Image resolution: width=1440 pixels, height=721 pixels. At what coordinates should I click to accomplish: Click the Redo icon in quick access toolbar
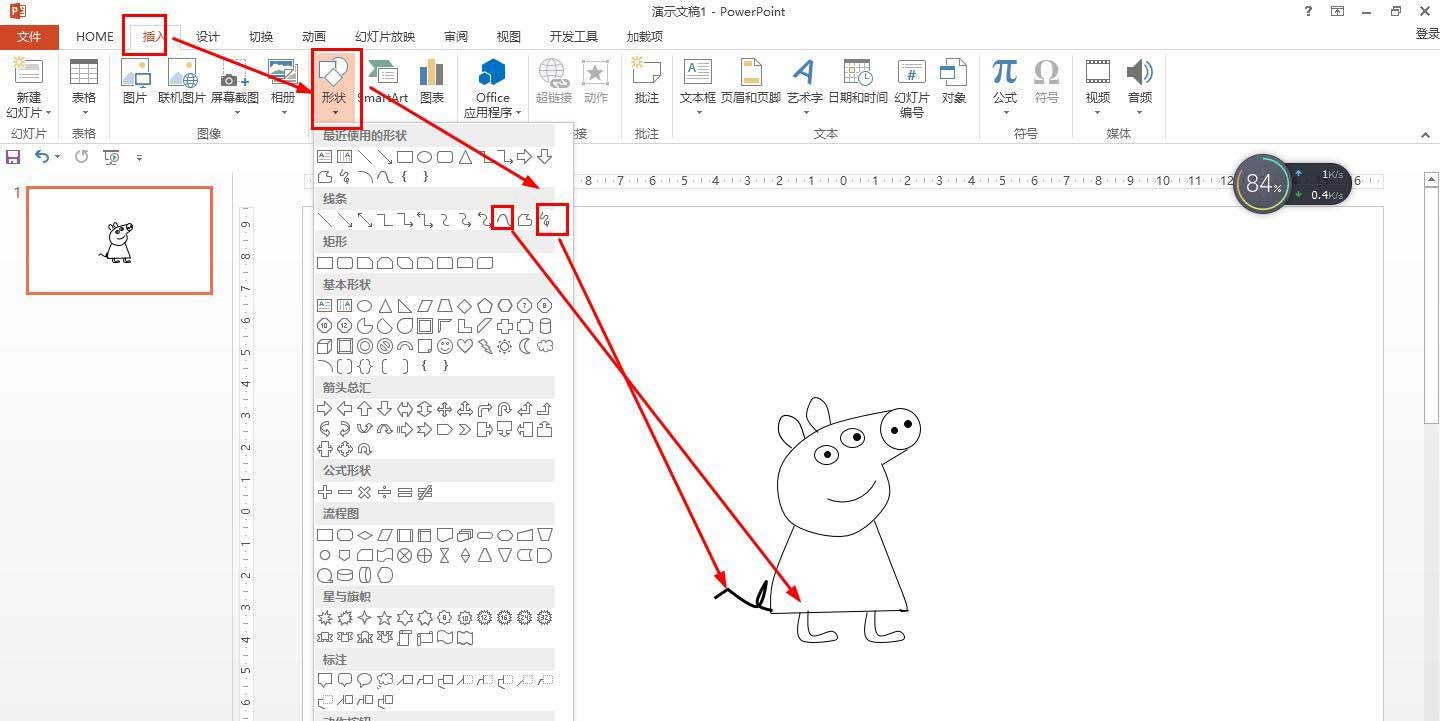tap(82, 157)
